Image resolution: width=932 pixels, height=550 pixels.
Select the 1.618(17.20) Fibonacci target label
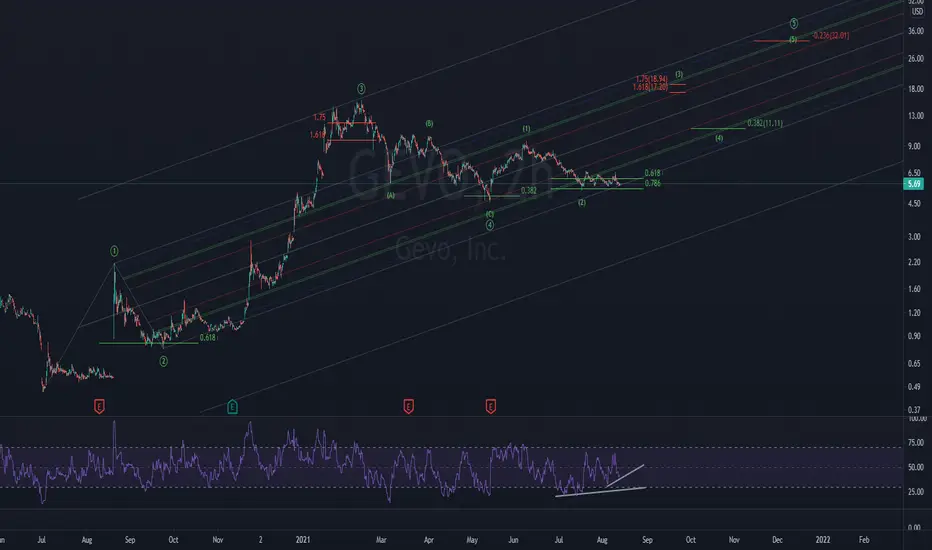point(650,87)
